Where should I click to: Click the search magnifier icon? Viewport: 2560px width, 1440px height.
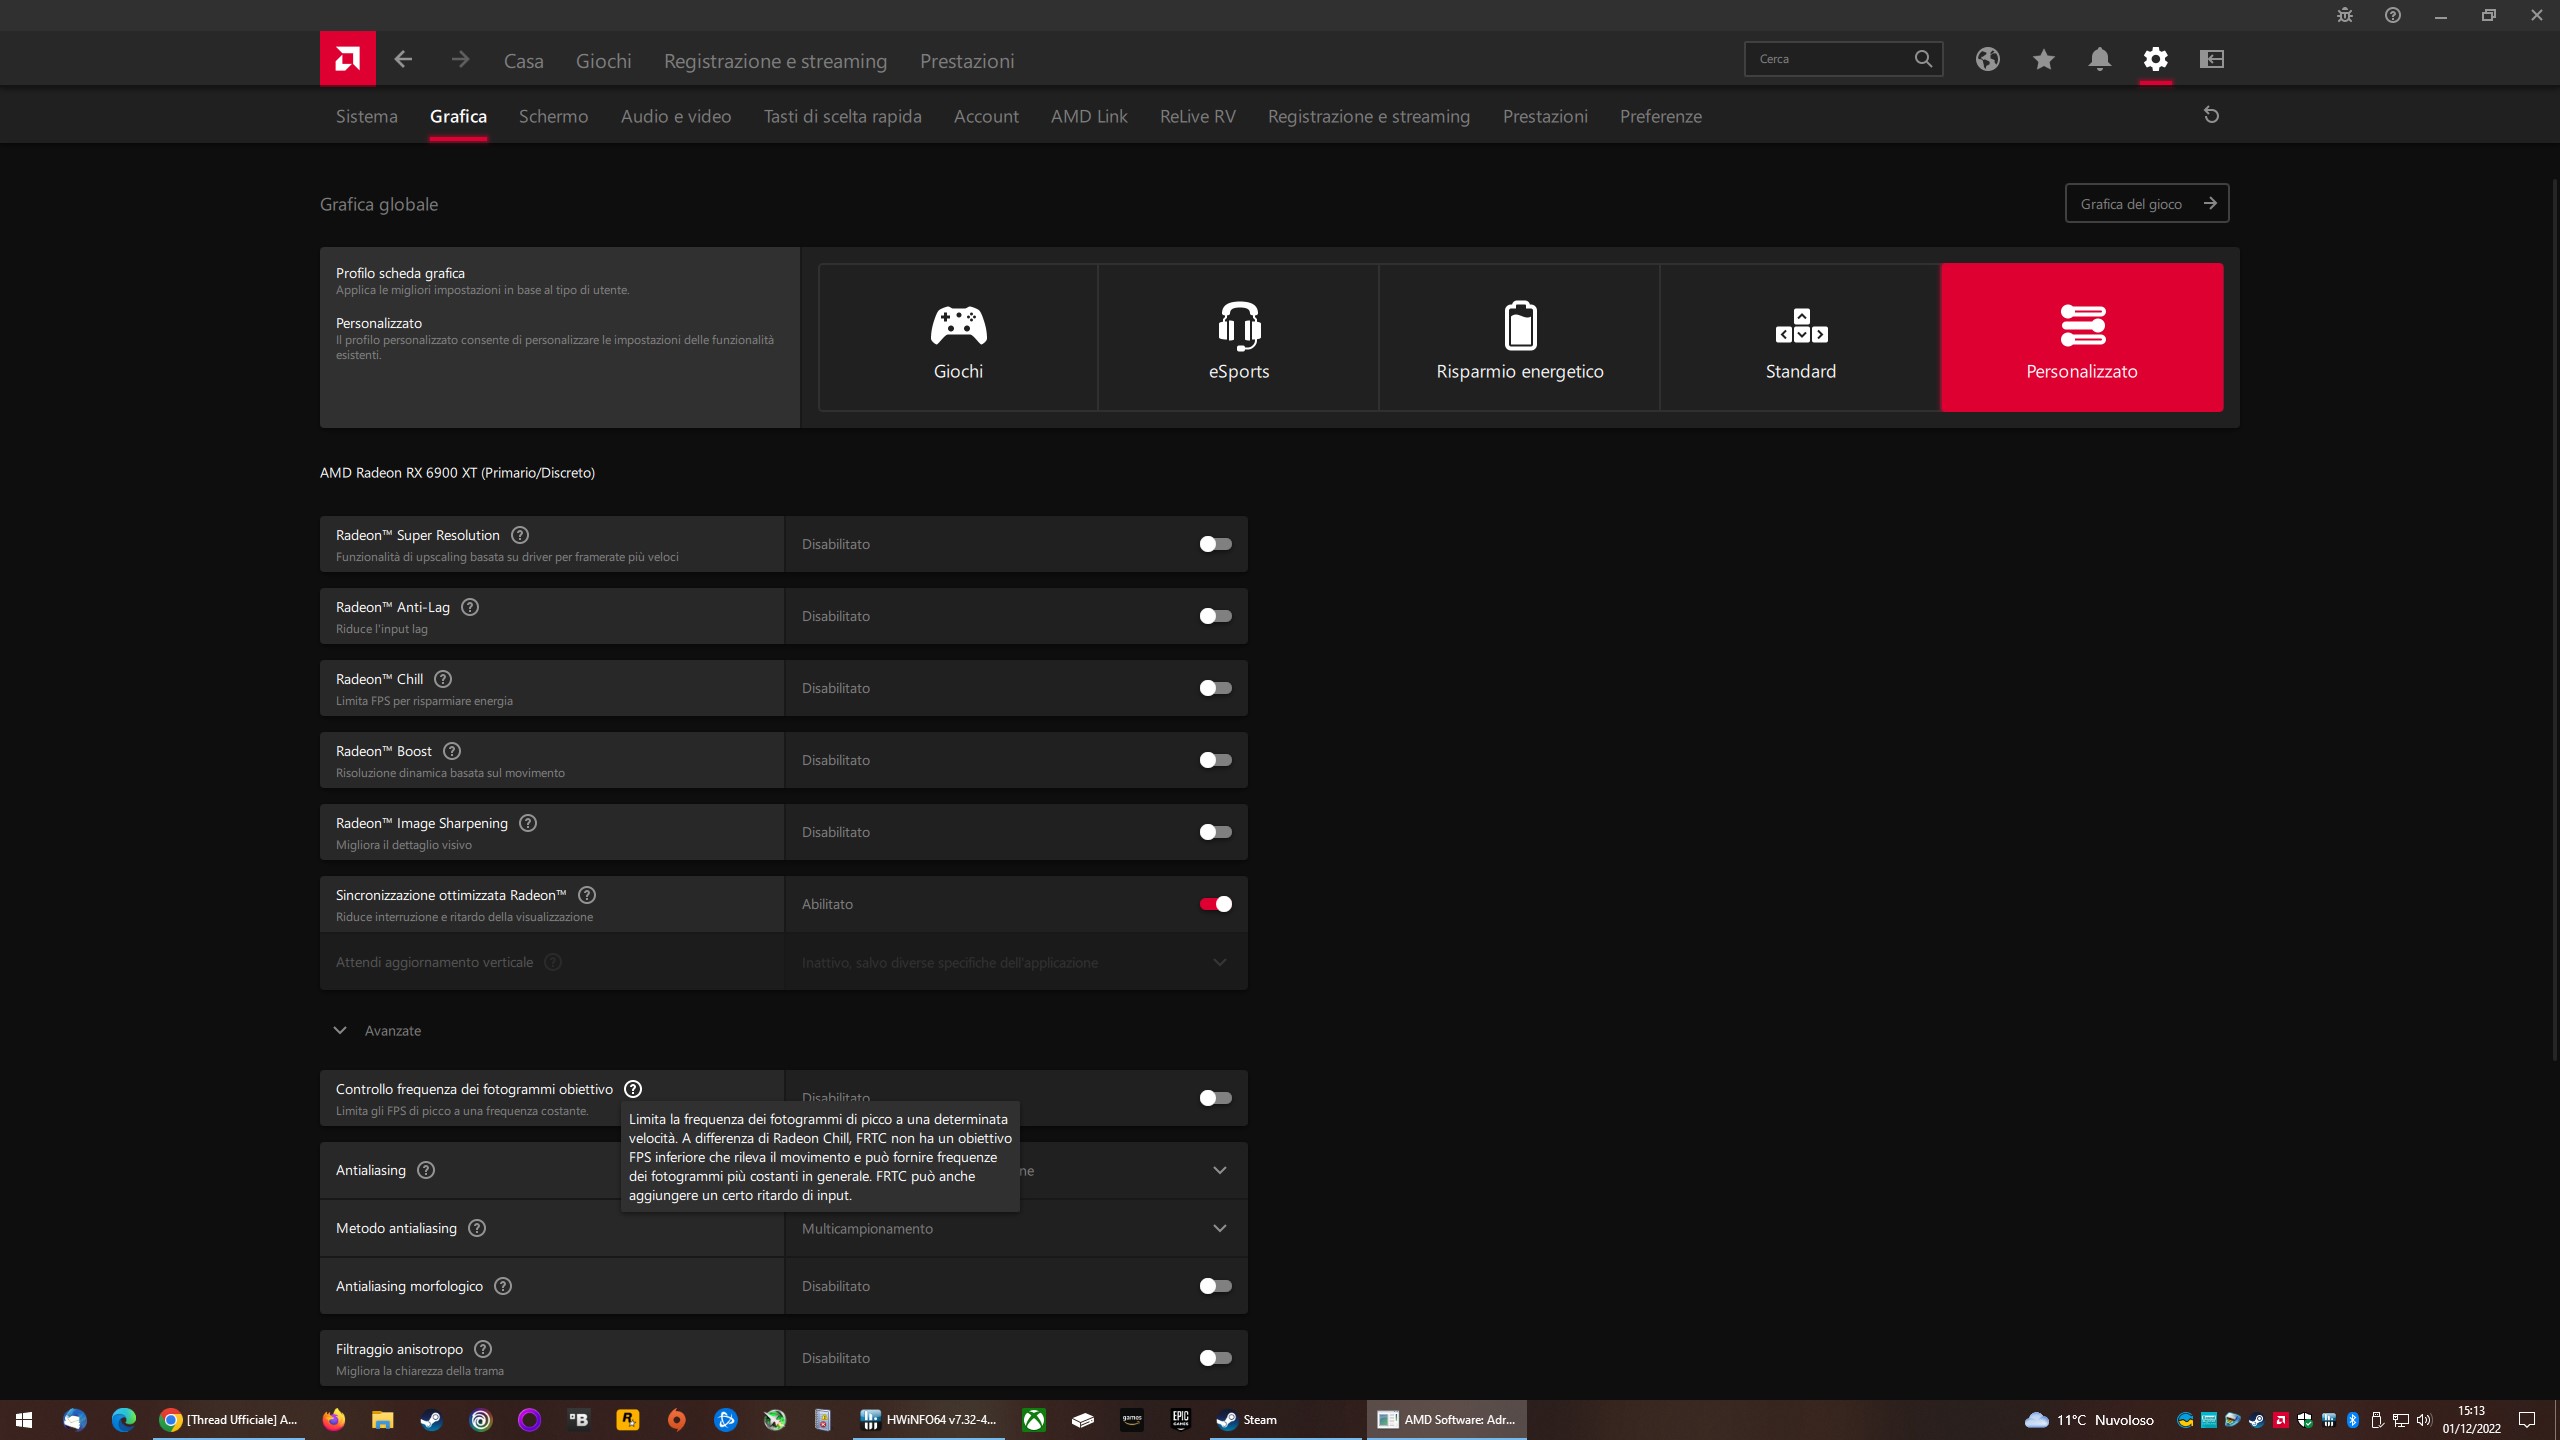1922,59
